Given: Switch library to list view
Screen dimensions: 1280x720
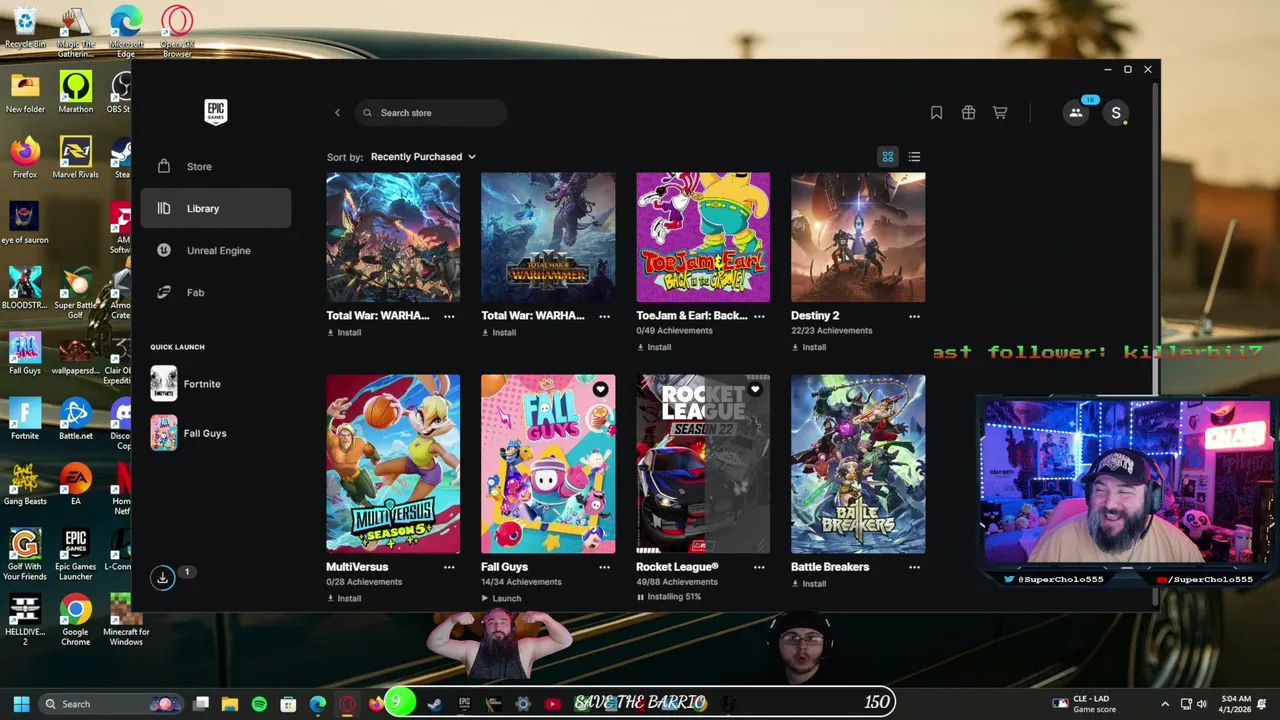Looking at the screenshot, I should [914, 157].
